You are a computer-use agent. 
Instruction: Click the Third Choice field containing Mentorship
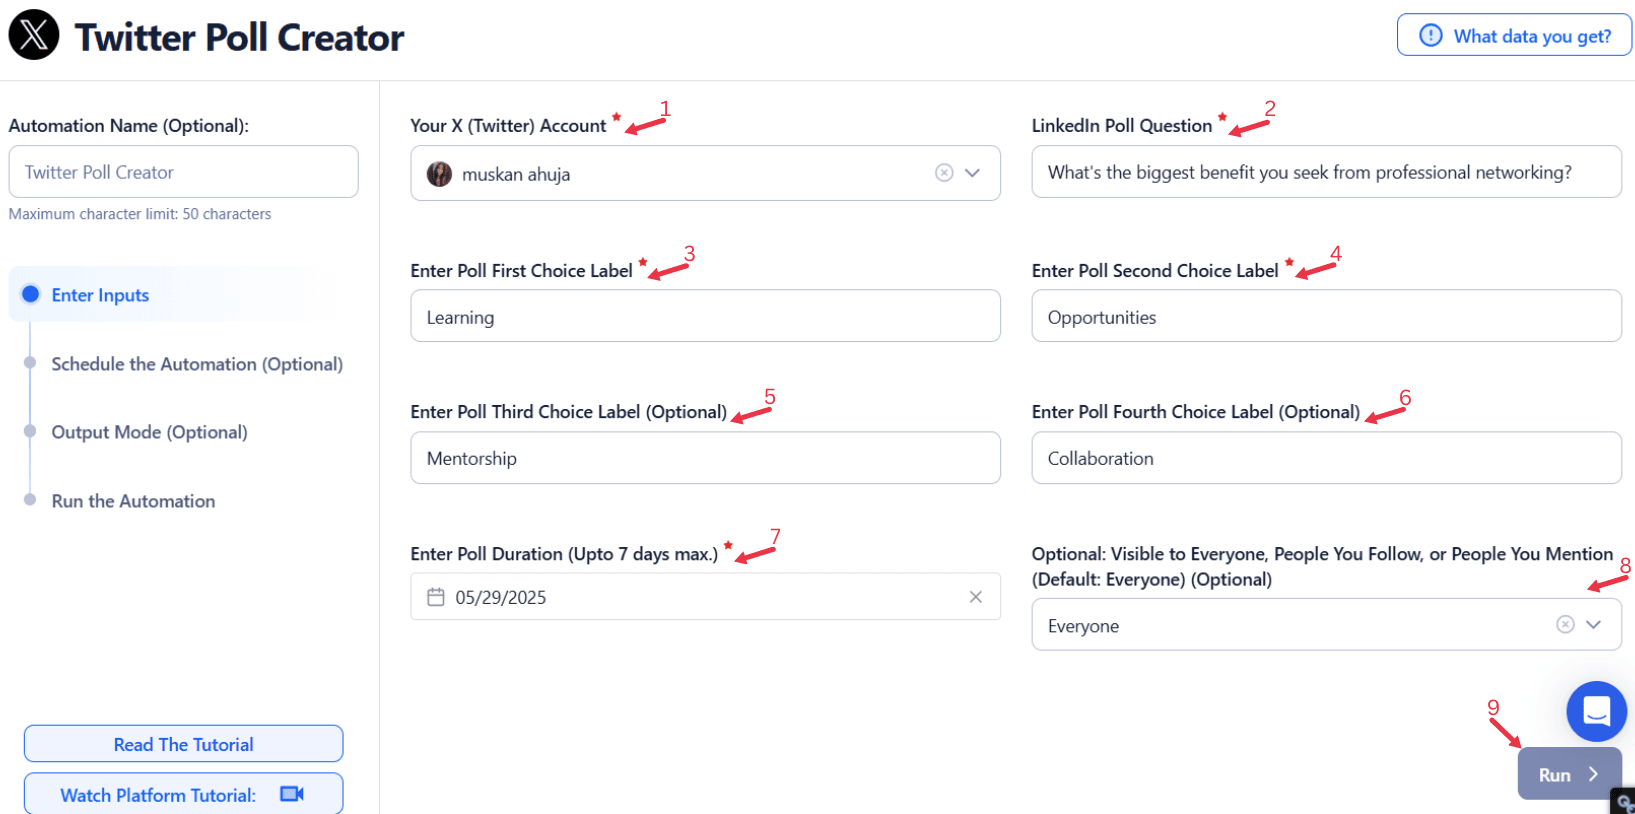[705, 458]
